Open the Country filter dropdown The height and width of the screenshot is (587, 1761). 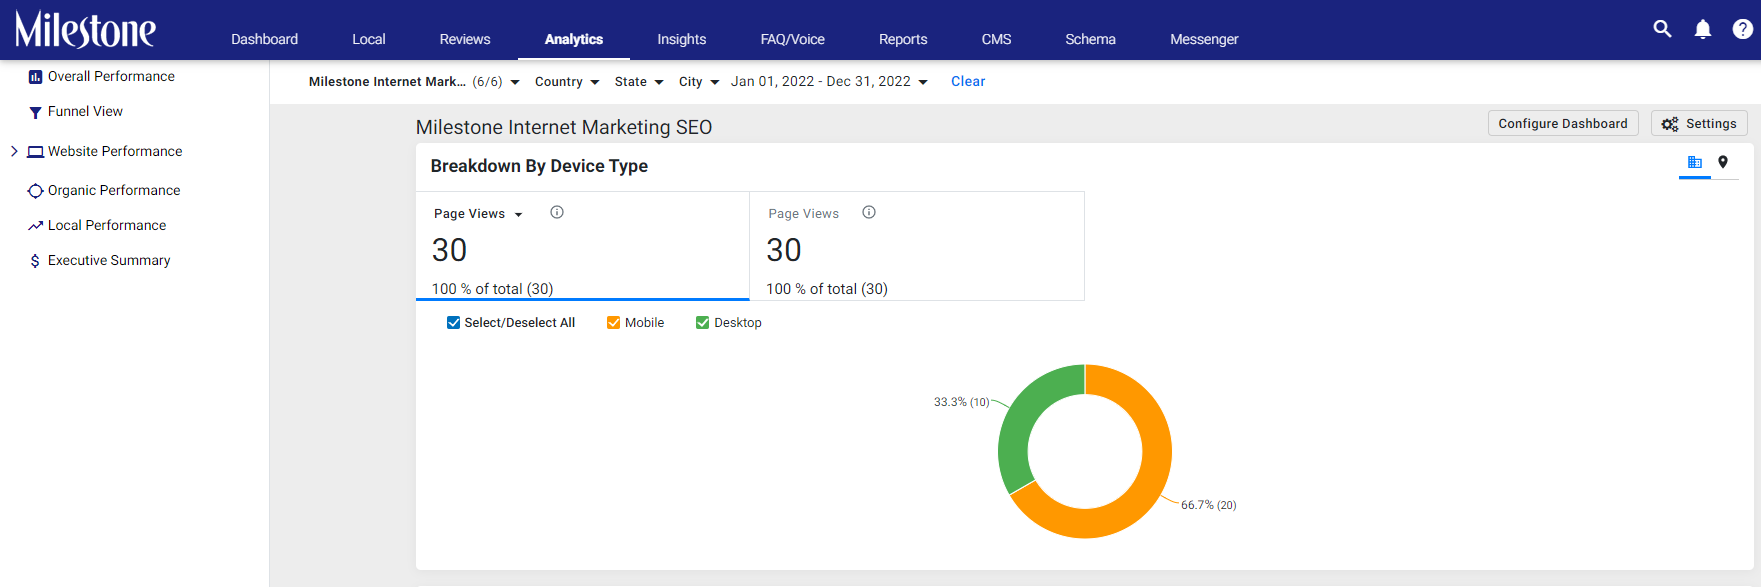click(567, 82)
